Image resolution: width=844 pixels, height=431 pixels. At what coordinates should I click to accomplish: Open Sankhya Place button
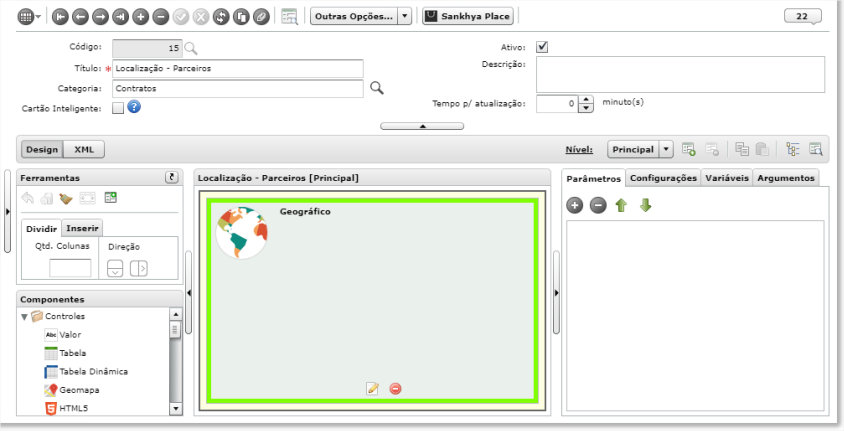pyautogui.click(x=468, y=16)
